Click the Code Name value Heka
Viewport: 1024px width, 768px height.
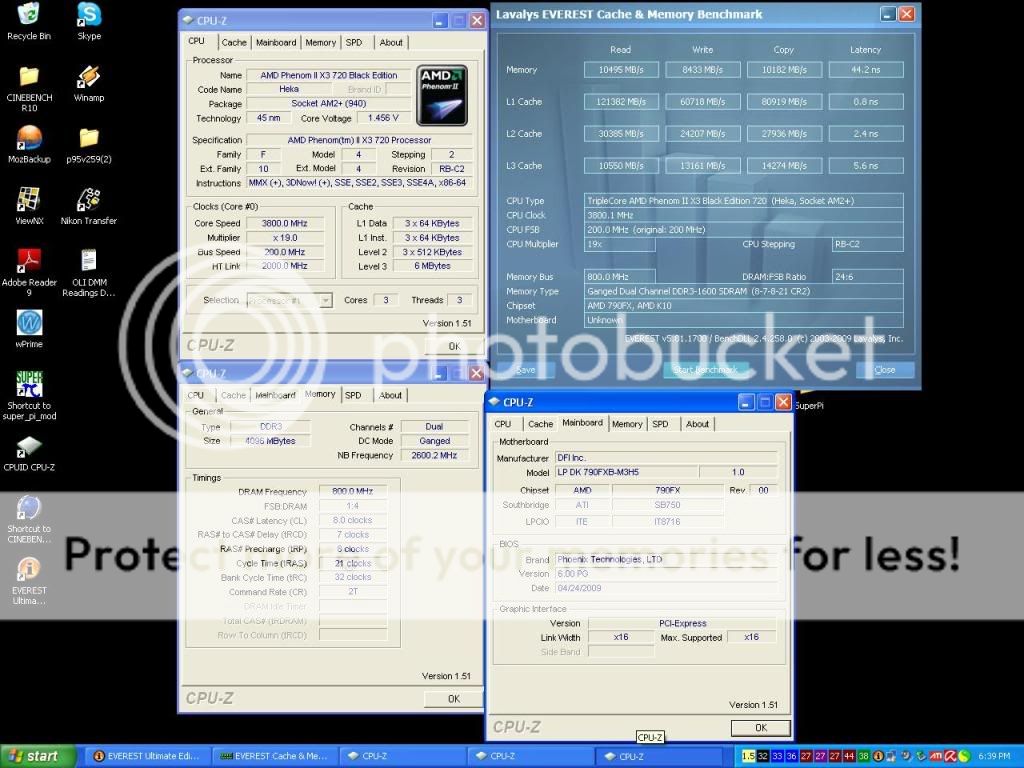pos(289,89)
